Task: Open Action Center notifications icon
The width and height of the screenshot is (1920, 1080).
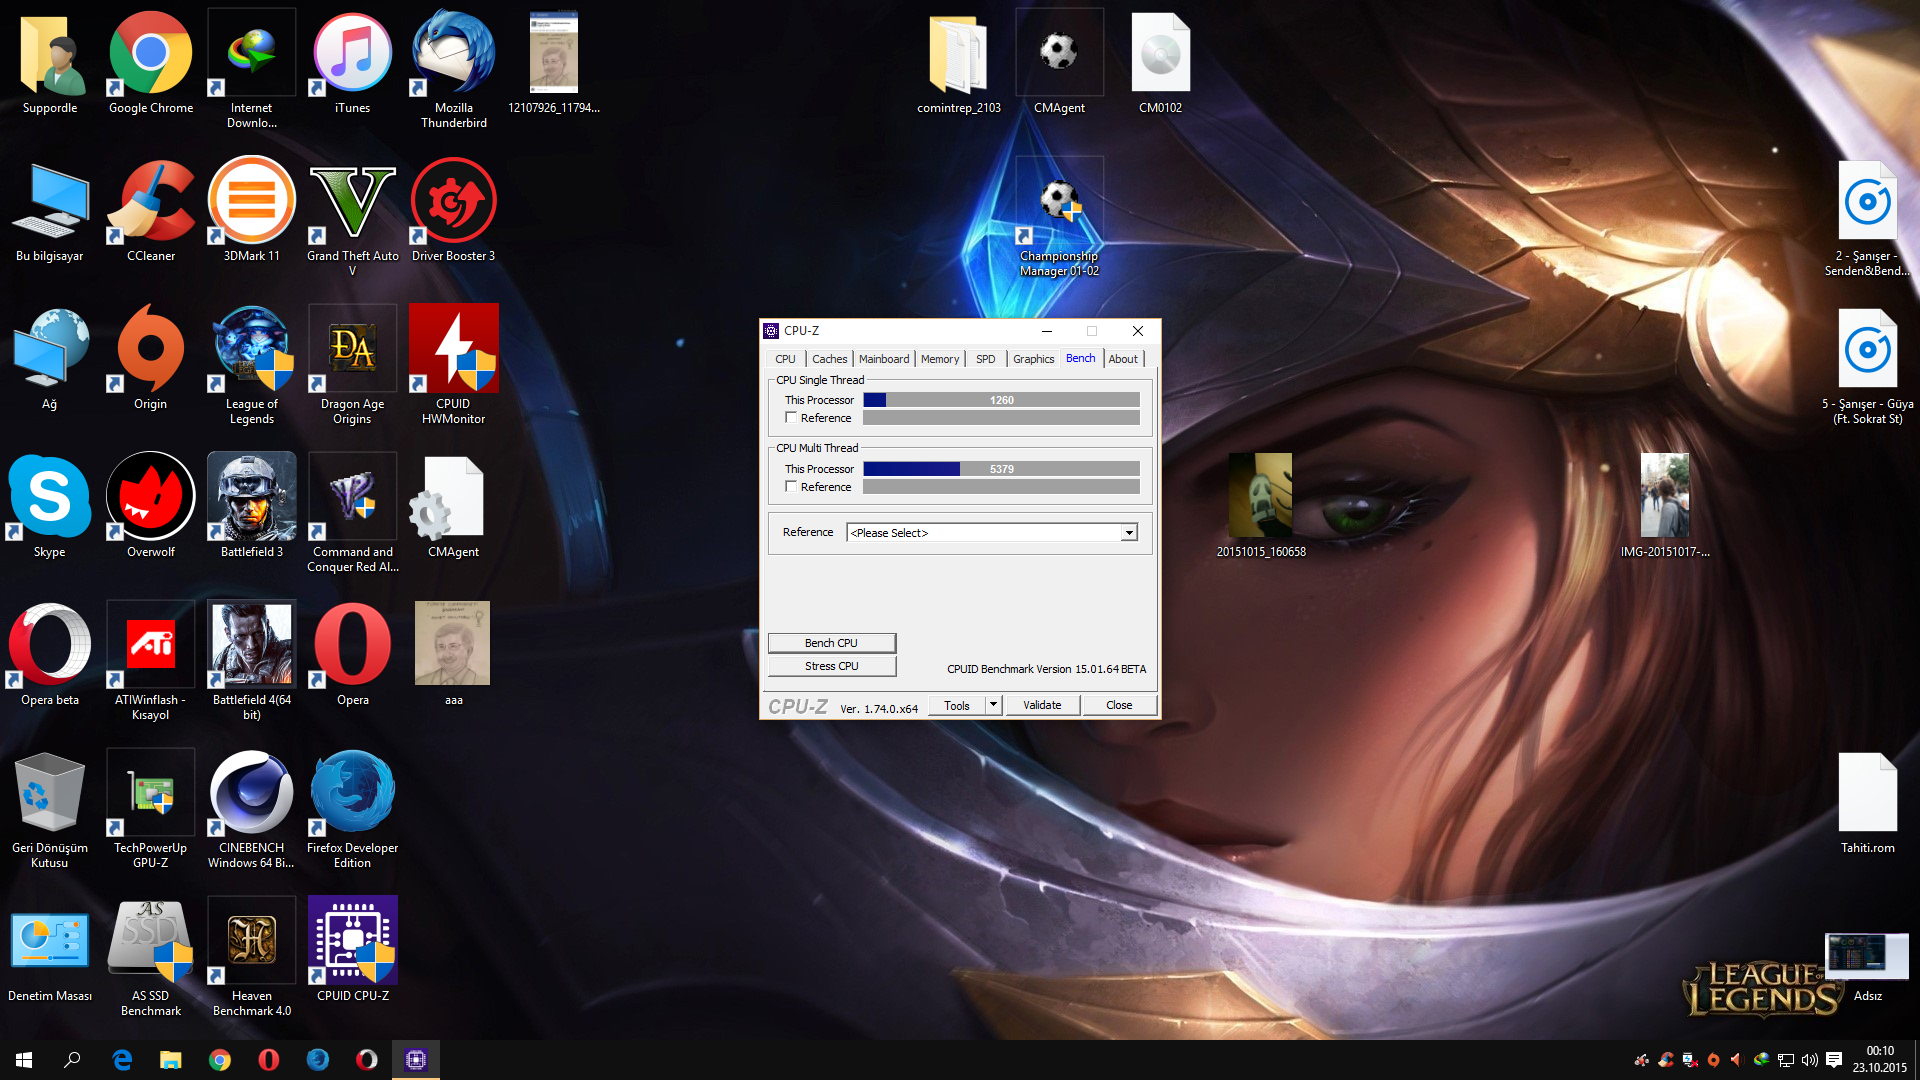Action: point(1834,1060)
